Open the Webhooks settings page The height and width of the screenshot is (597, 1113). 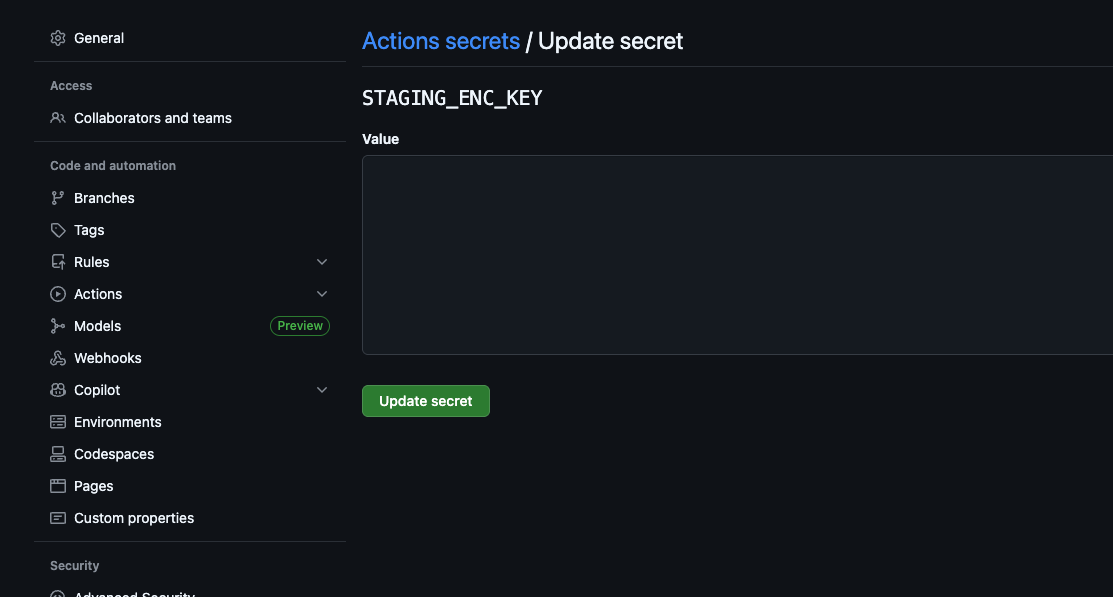pos(108,358)
